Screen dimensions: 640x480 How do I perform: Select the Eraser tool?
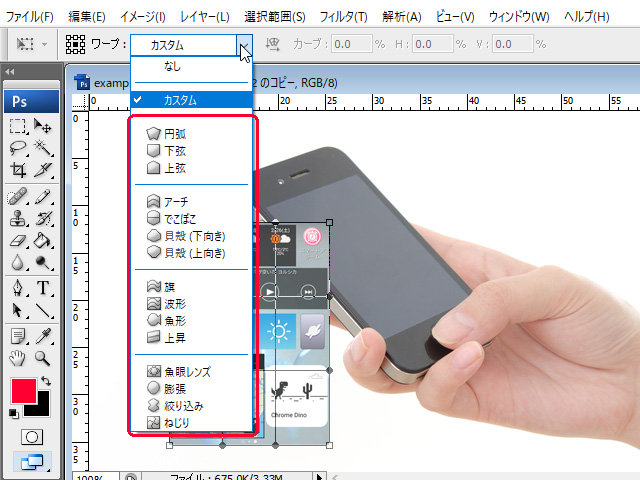[x=18, y=240]
